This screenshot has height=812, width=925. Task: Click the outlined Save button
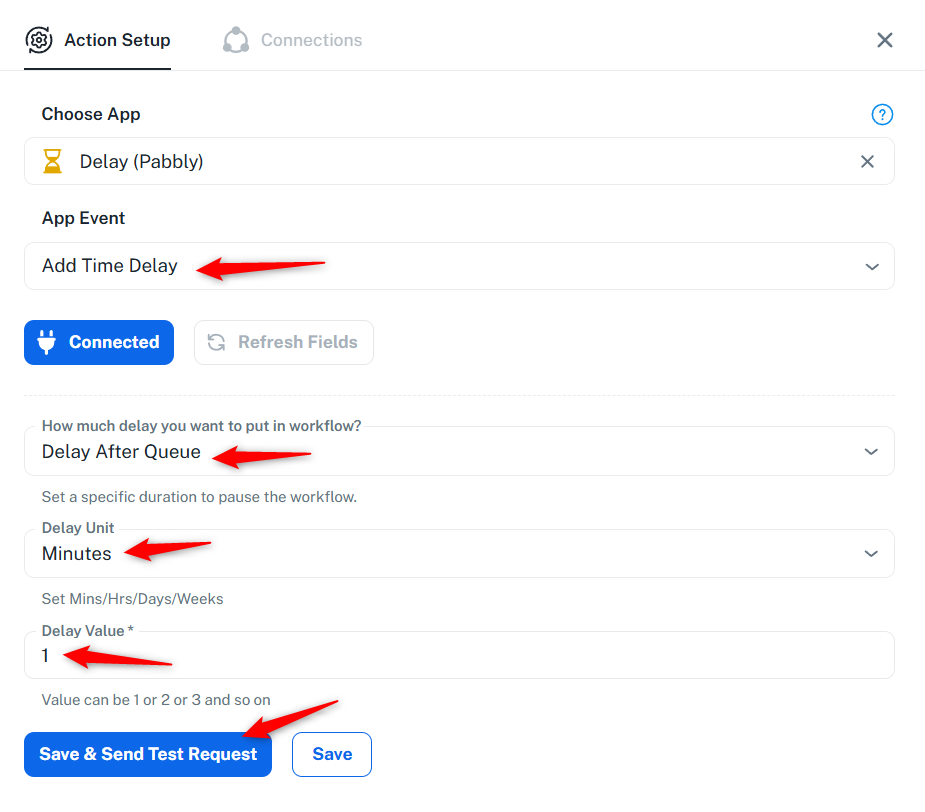coord(332,754)
